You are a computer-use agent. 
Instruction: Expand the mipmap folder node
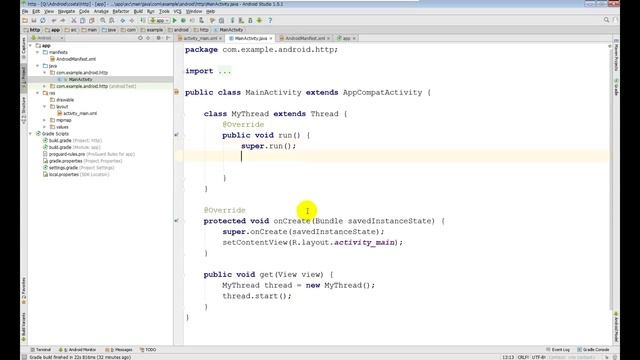coord(44,120)
